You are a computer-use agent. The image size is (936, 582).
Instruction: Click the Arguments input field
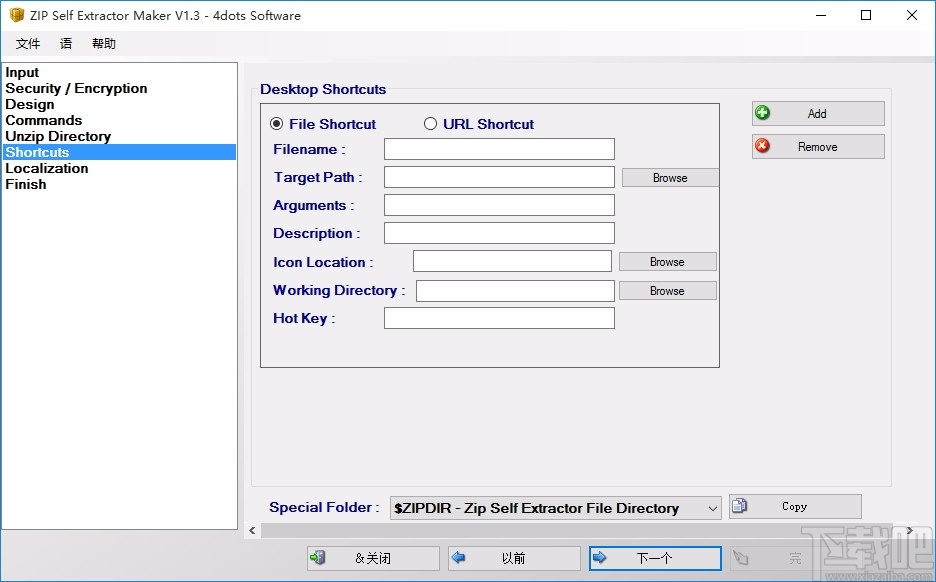tap(499, 205)
